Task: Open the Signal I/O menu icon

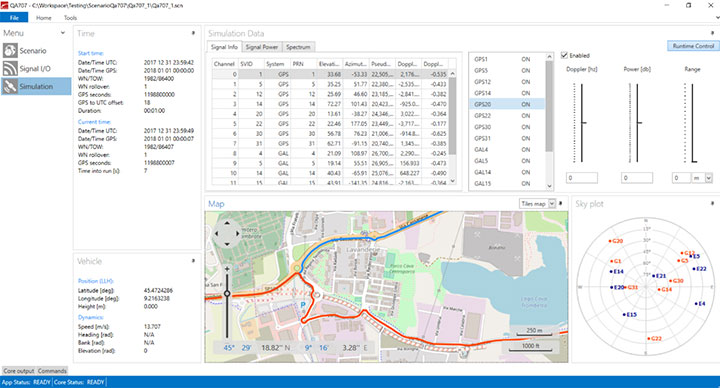Action: tap(10, 68)
